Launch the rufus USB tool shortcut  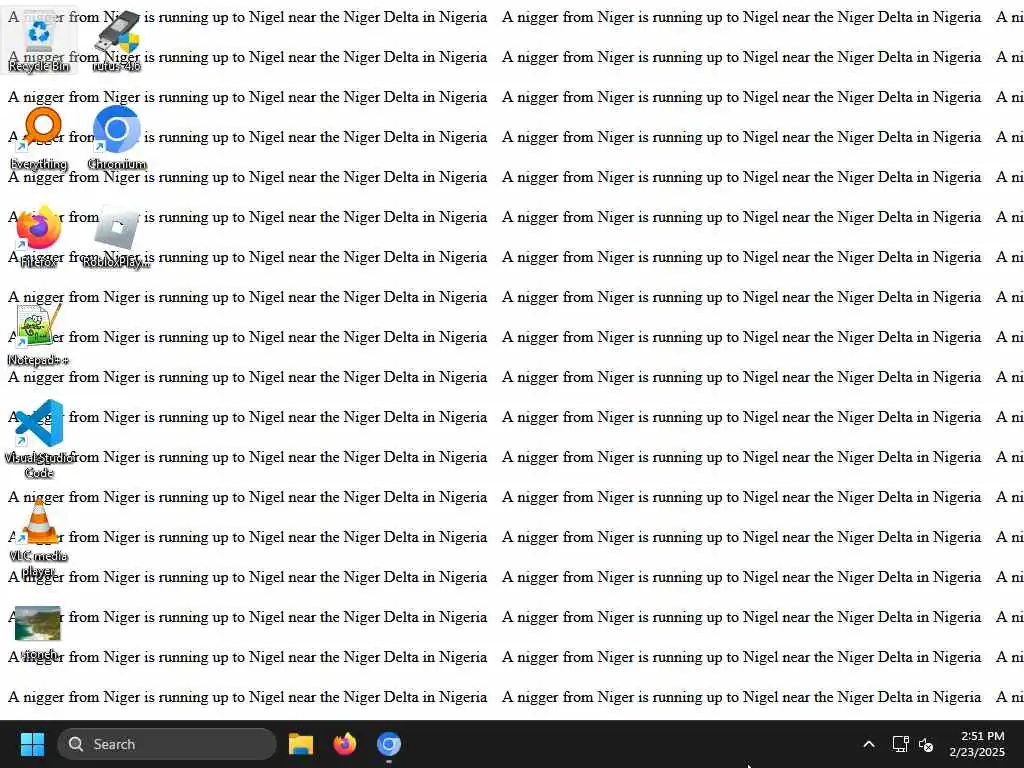click(x=117, y=40)
